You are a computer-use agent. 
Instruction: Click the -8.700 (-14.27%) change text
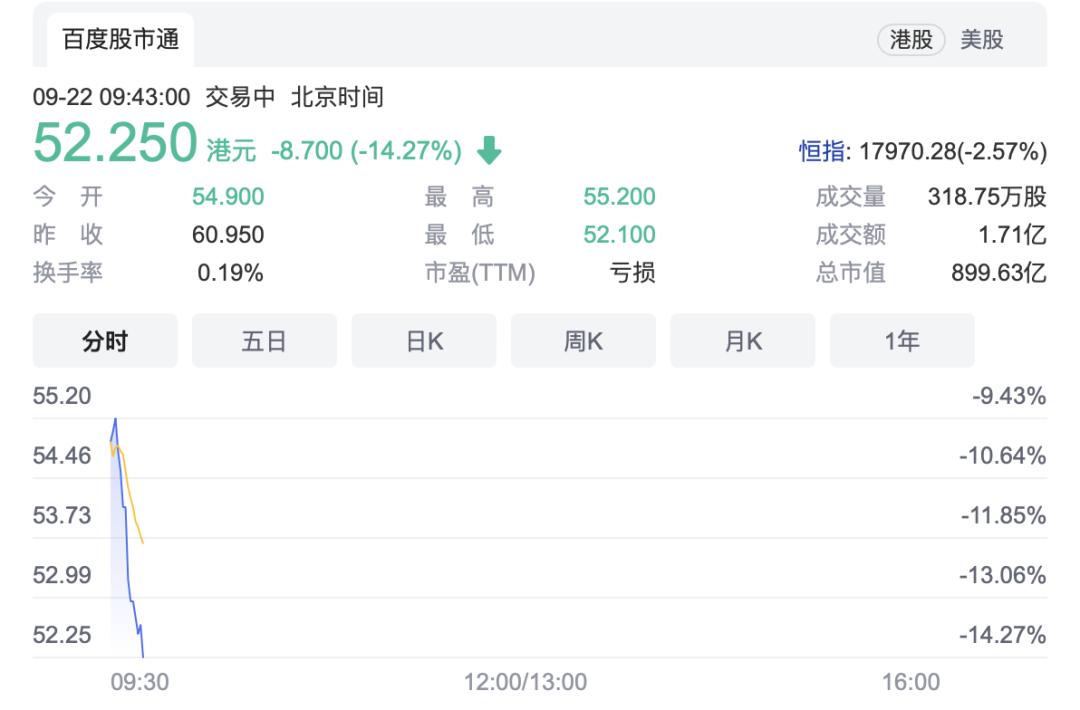[366, 152]
